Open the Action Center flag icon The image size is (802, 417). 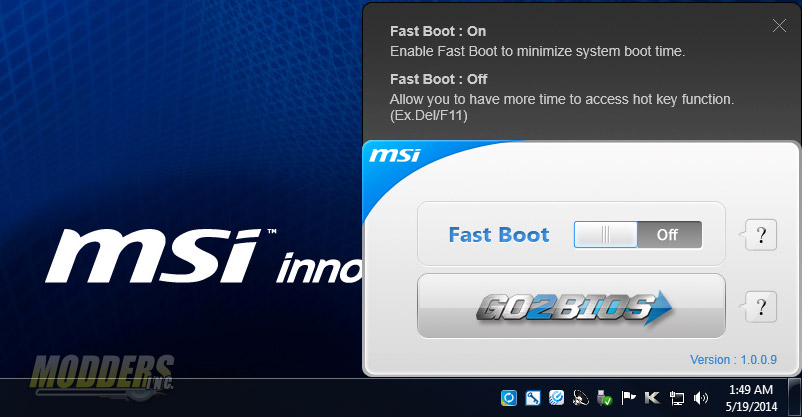click(629, 398)
